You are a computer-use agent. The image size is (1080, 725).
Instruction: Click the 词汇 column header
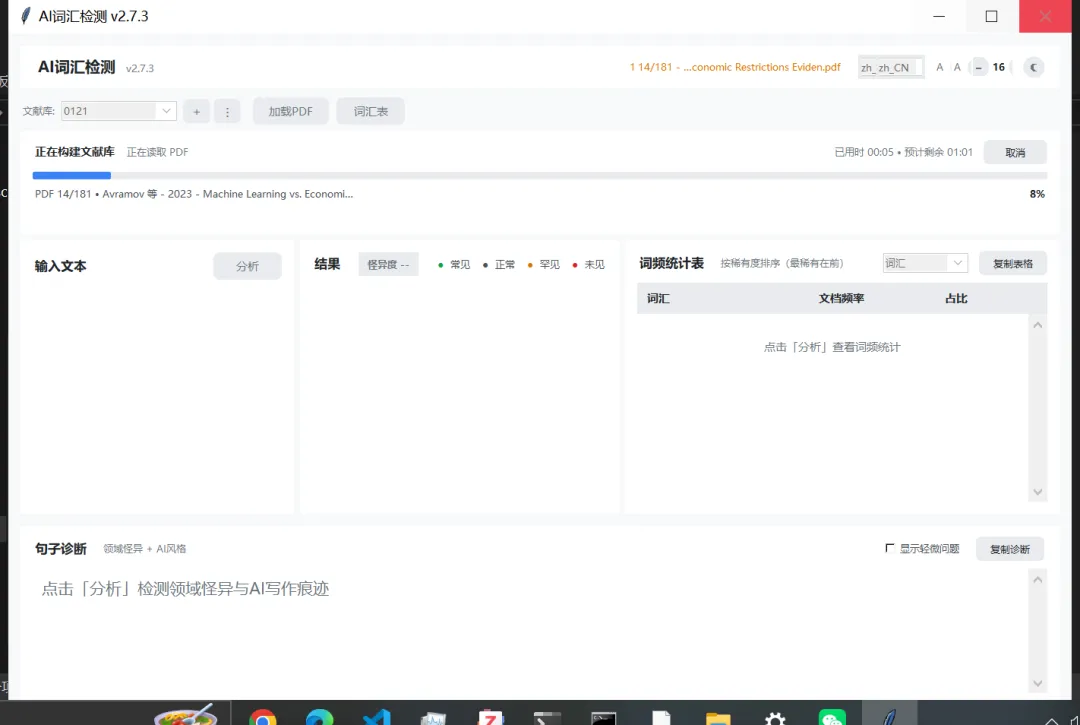[x=658, y=298]
